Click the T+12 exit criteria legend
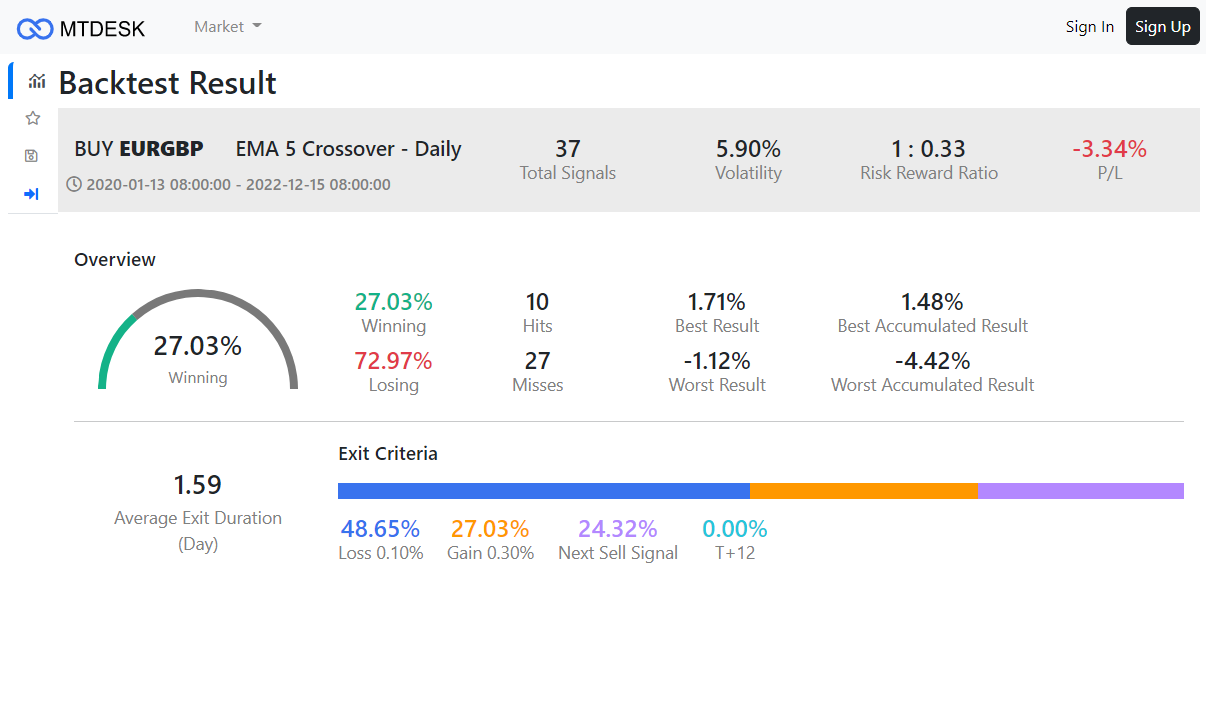This screenshot has height=708, width=1206. tap(734, 539)
